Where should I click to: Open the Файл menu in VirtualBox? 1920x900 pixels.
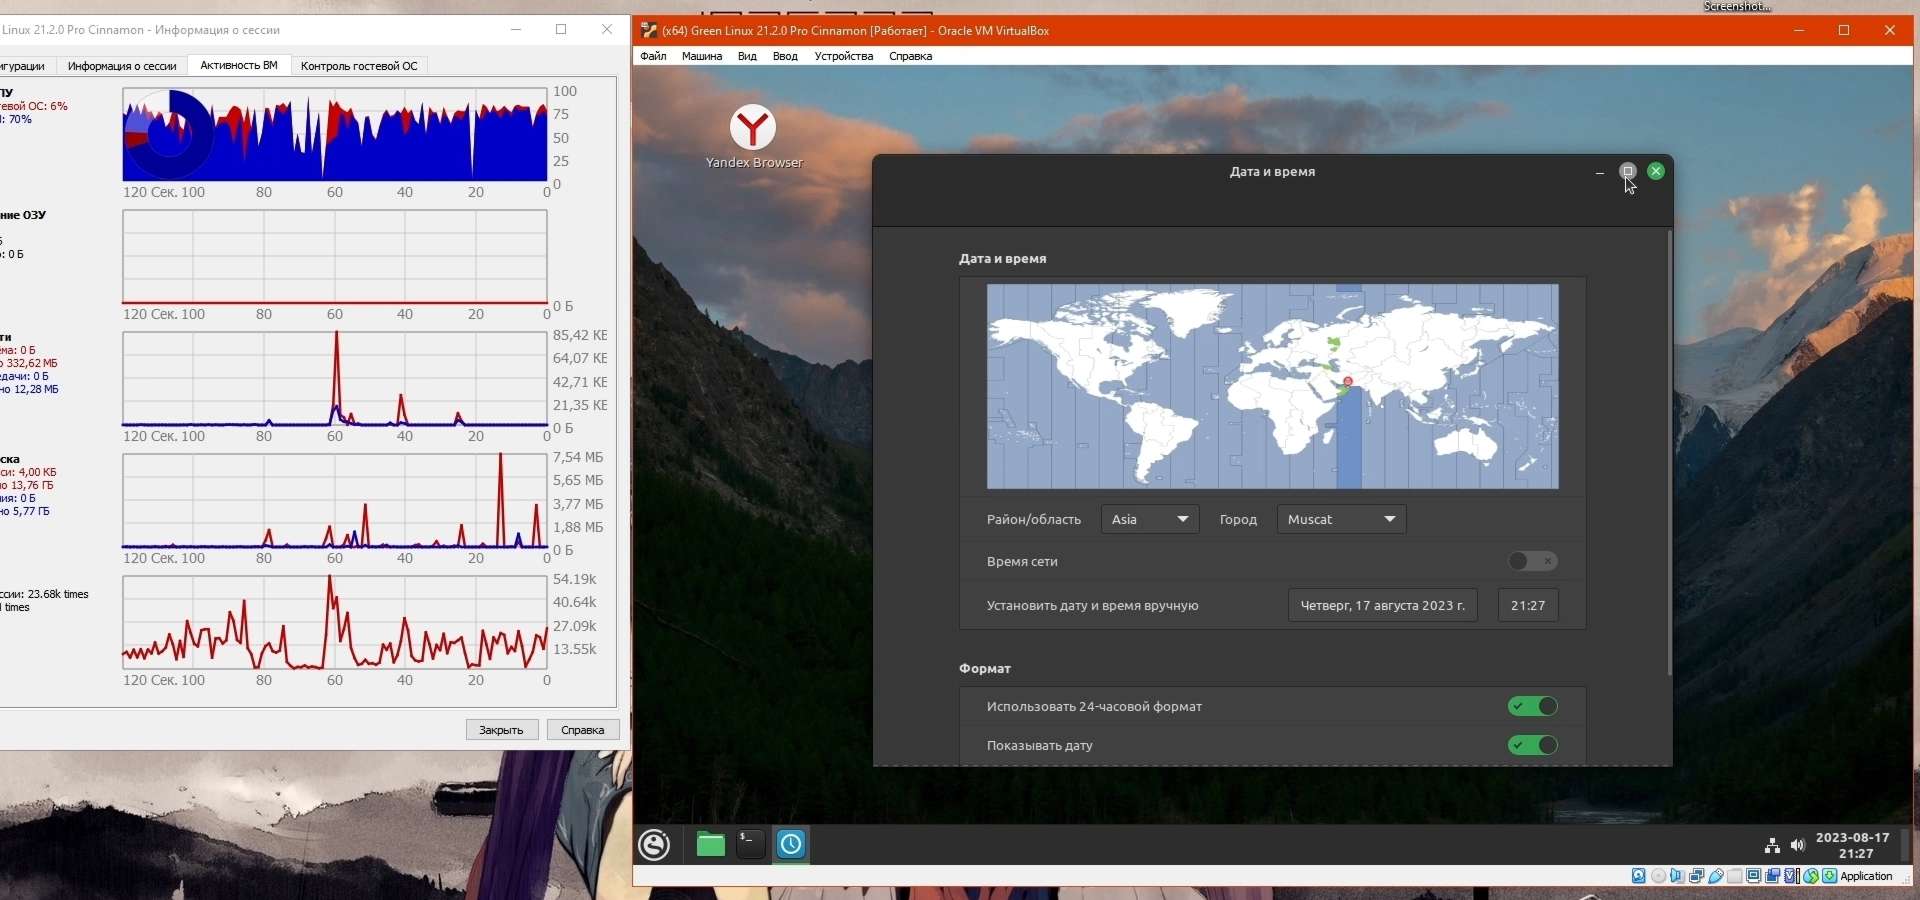(x=653, y=56)
